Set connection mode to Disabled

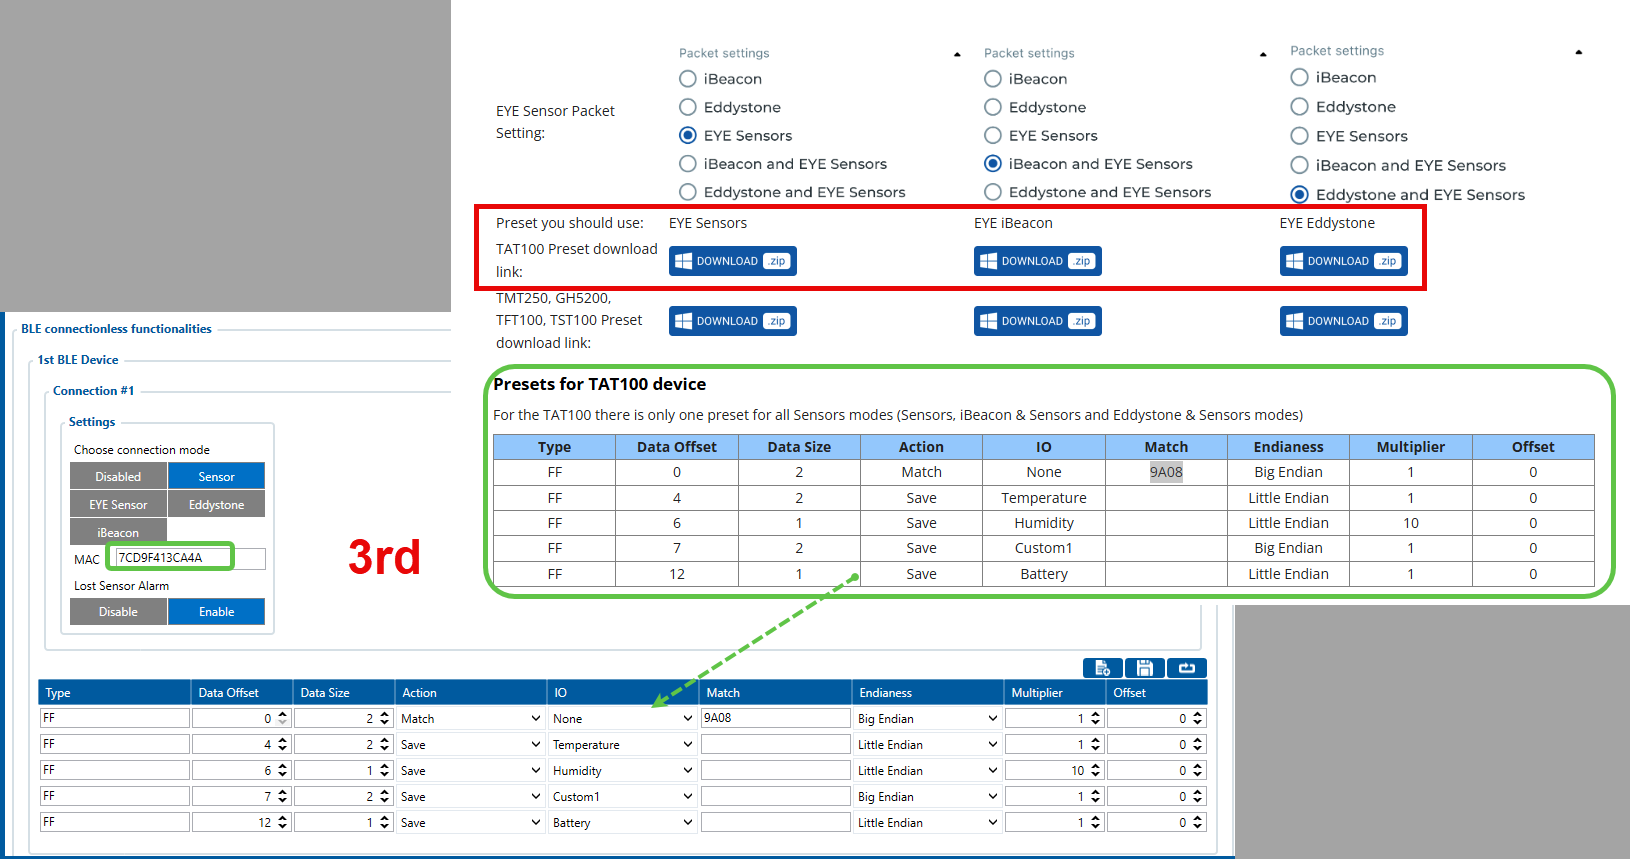118,476
